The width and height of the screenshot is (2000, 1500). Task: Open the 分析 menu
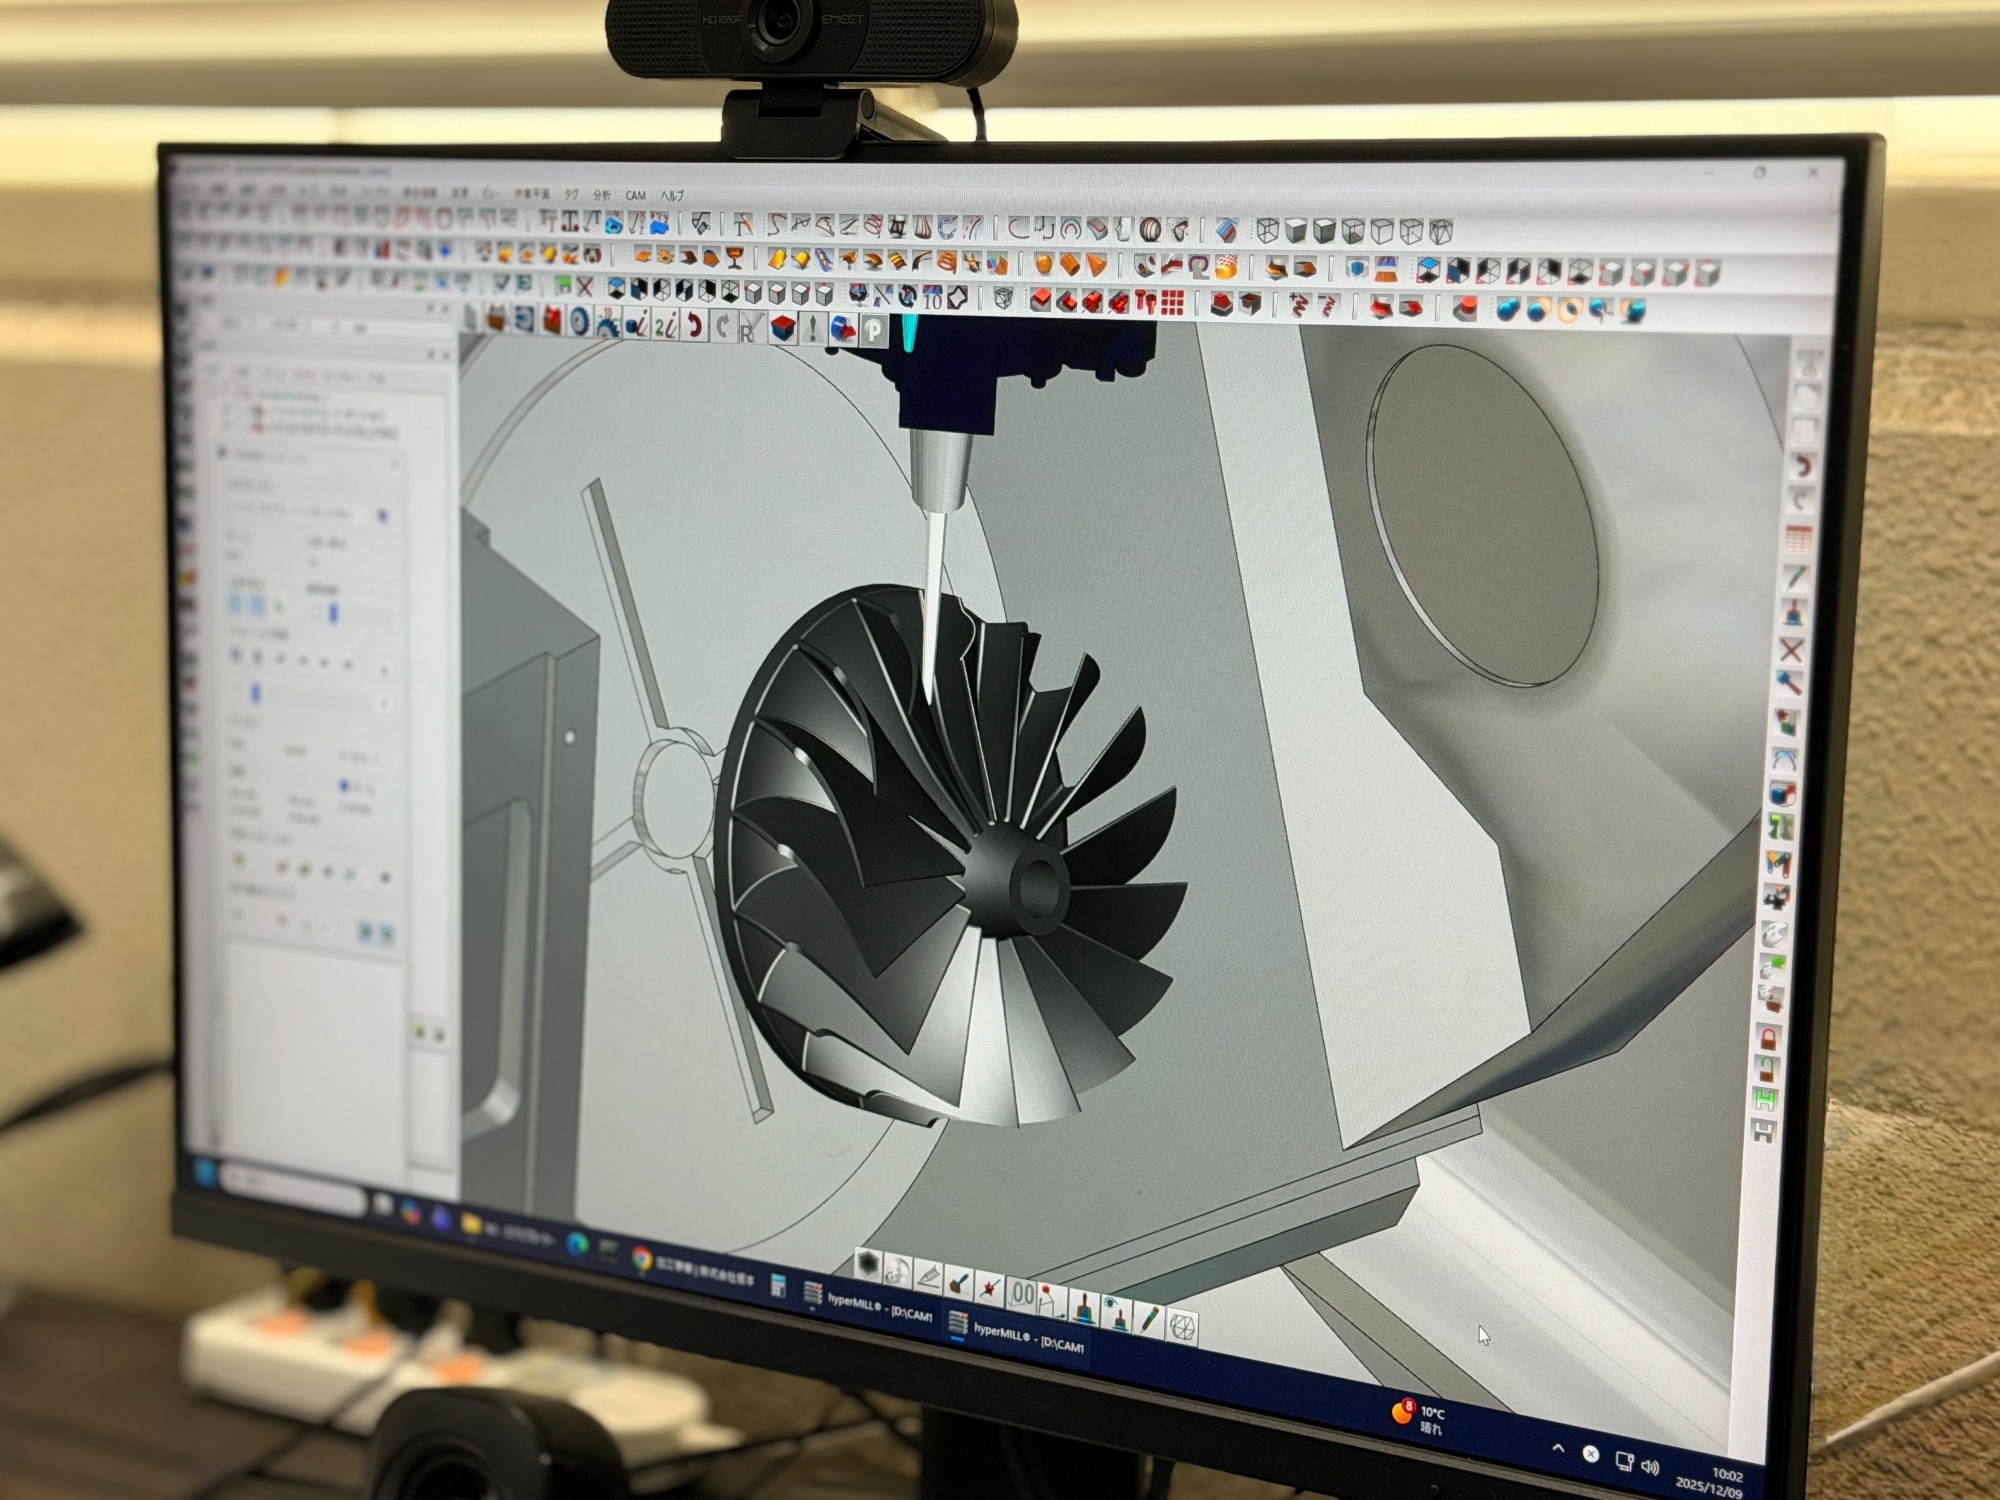point(601,195)
